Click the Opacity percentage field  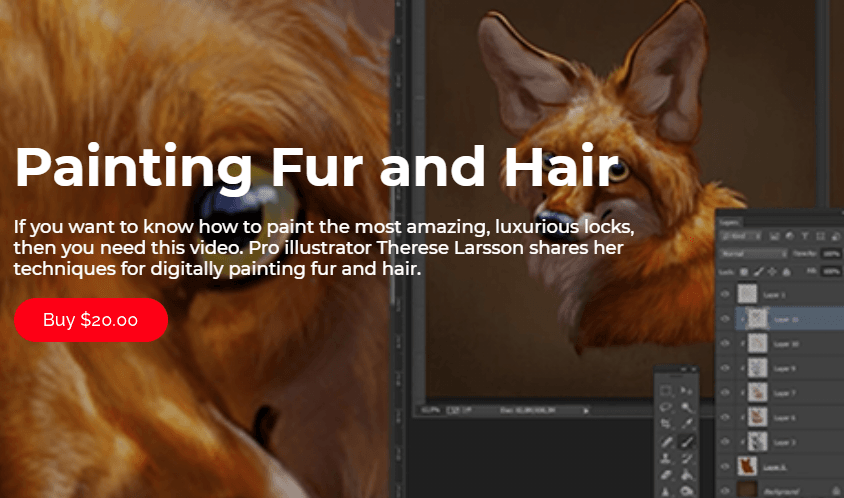click(x=831, y=254)
